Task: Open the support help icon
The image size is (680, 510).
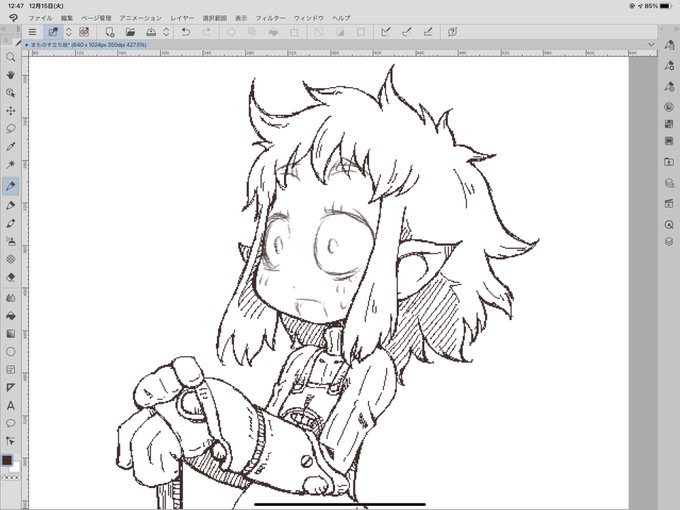Action: [452, 32]
